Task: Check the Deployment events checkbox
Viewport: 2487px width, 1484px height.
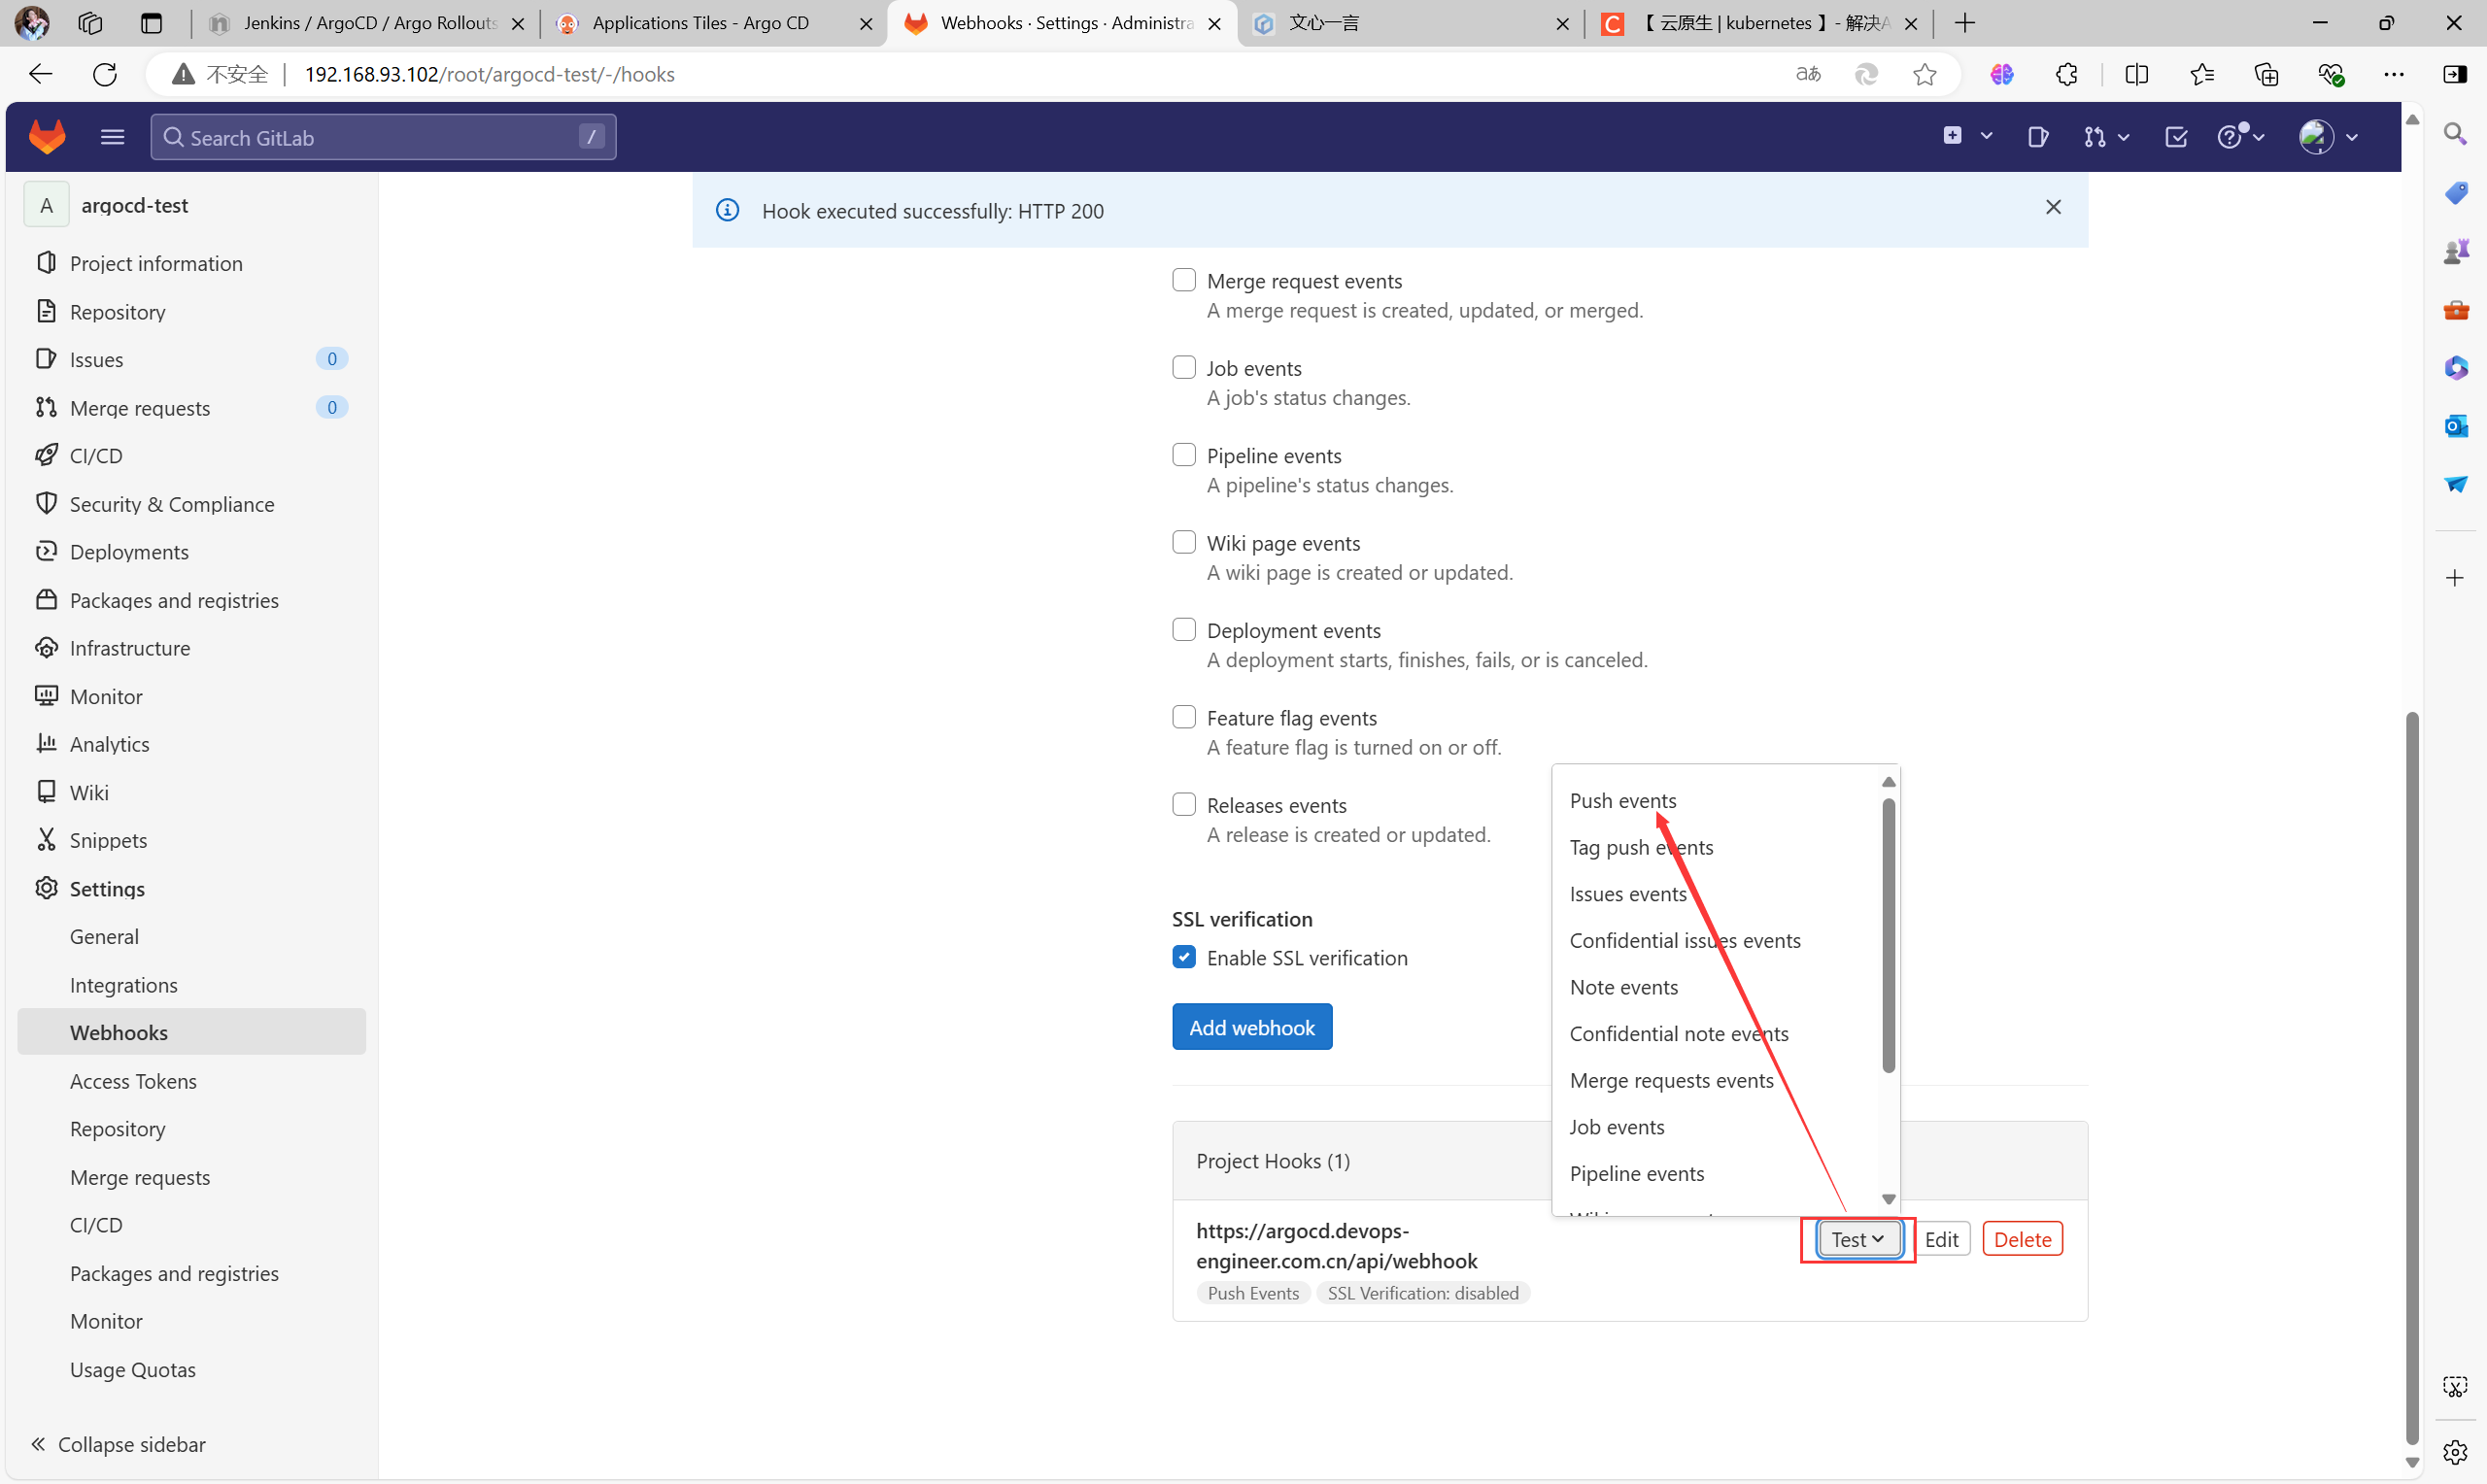Action: pos(1184,629)
